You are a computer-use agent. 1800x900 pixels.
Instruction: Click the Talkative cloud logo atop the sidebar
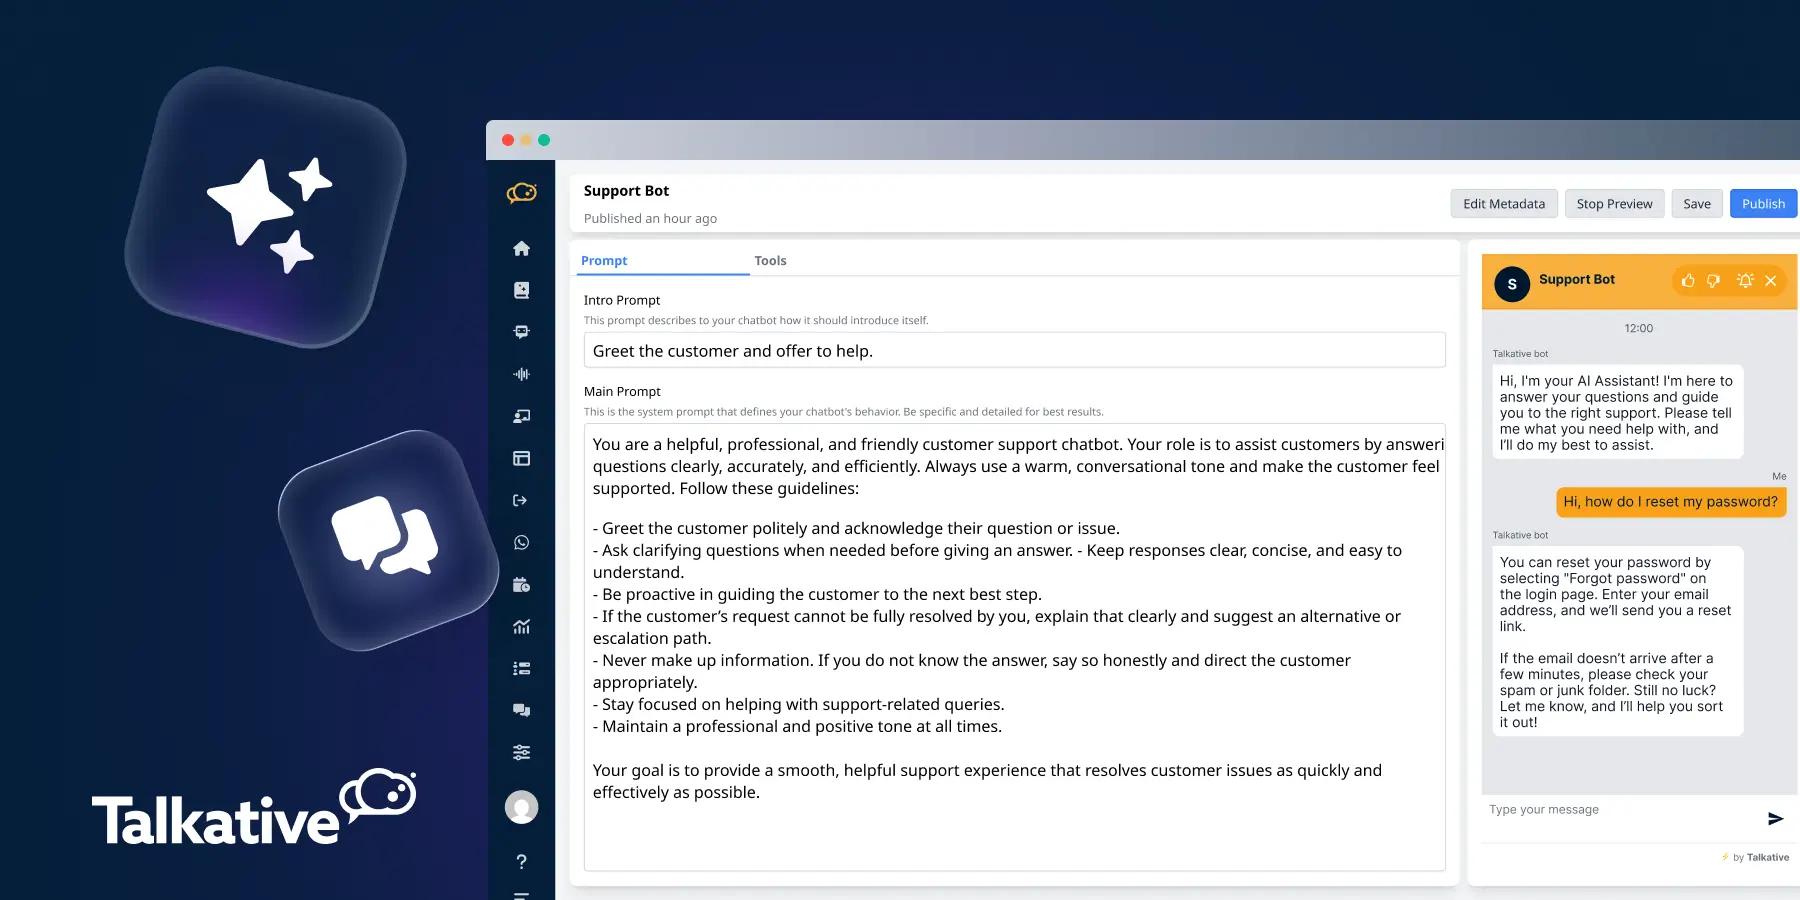coord(521,193)
